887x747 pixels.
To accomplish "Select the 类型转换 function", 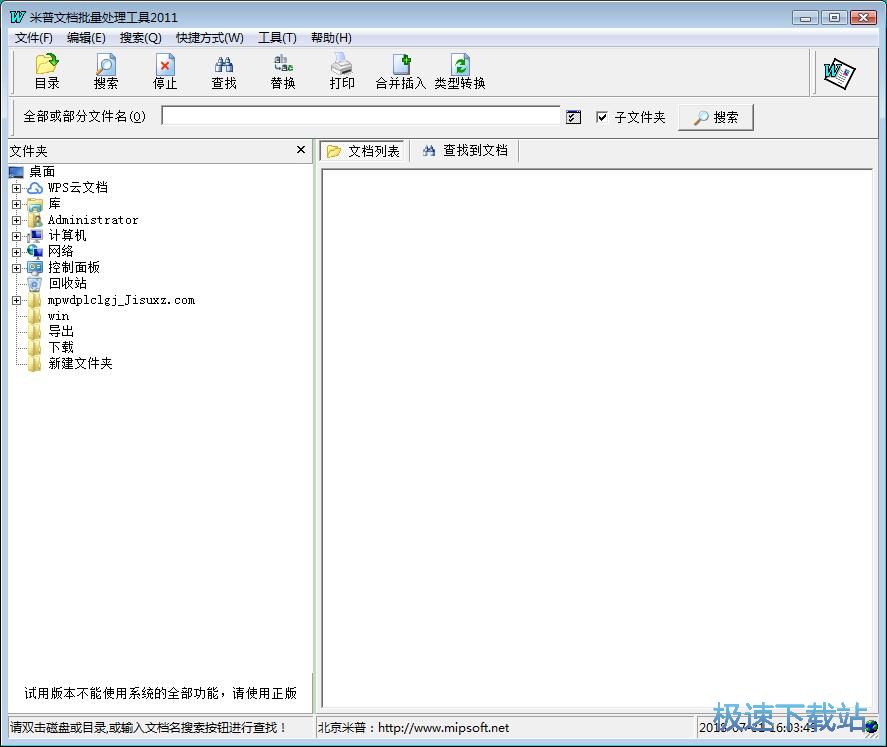I will pyautogui.click(x=459, y=70).
